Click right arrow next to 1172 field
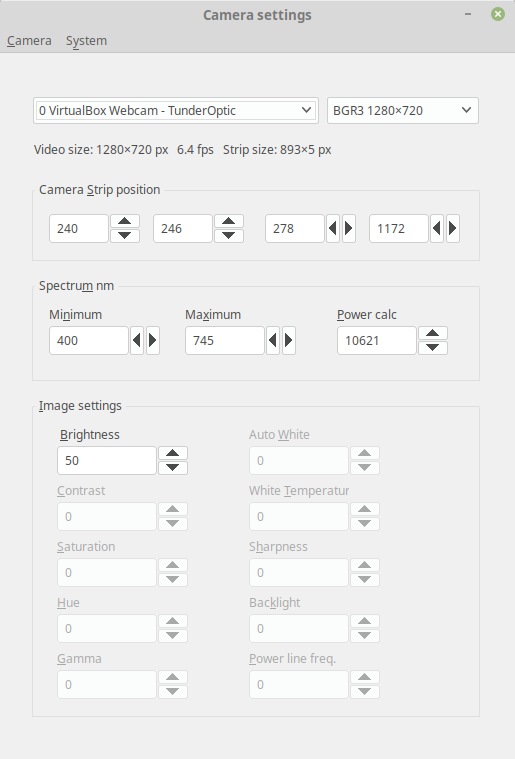 point(453,228)
